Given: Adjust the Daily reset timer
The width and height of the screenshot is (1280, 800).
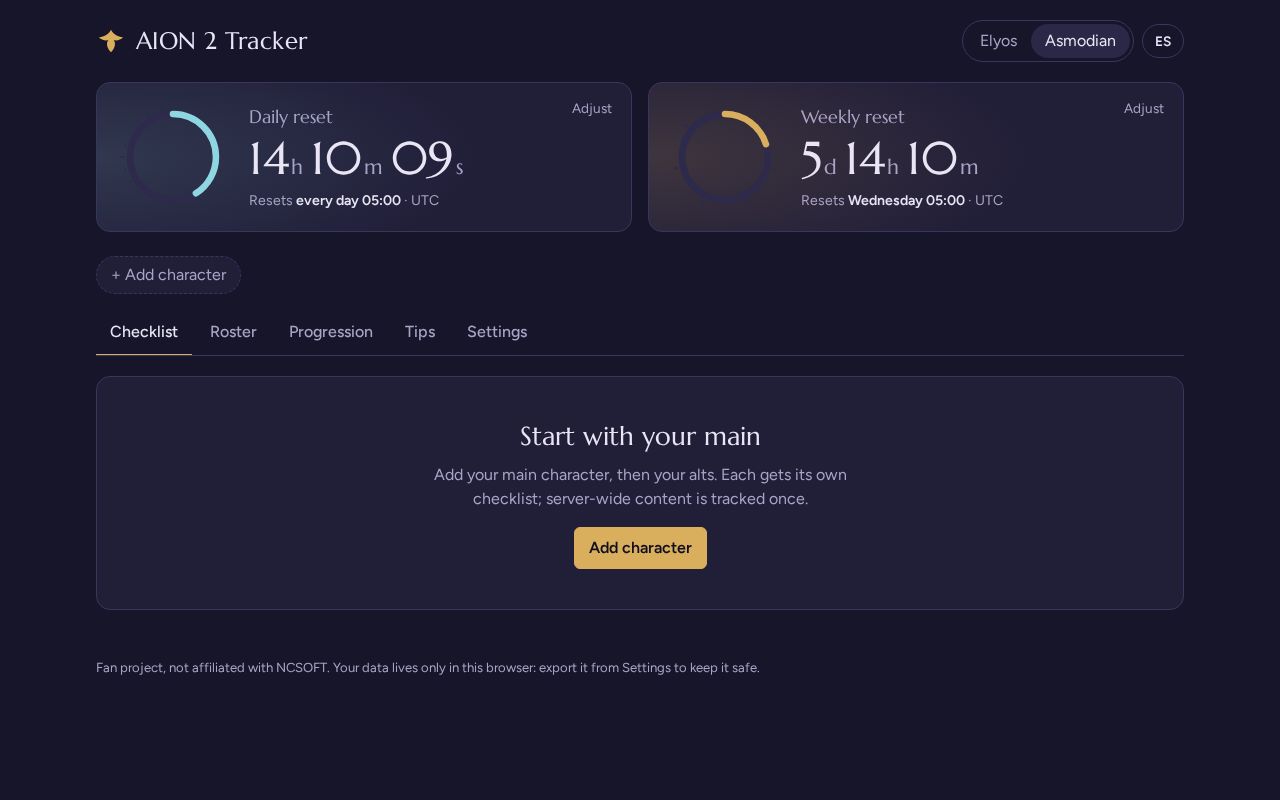Looking at the screenshot, I should coord(592,108).
